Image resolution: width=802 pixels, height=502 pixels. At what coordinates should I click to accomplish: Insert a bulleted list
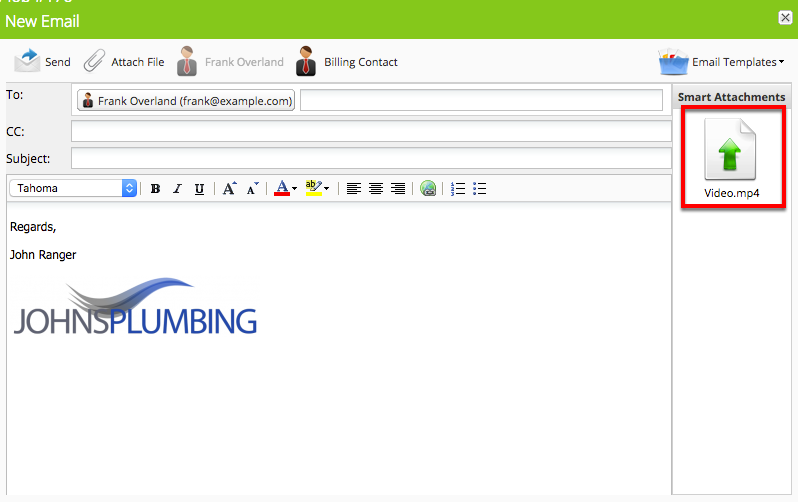point(480,189)
